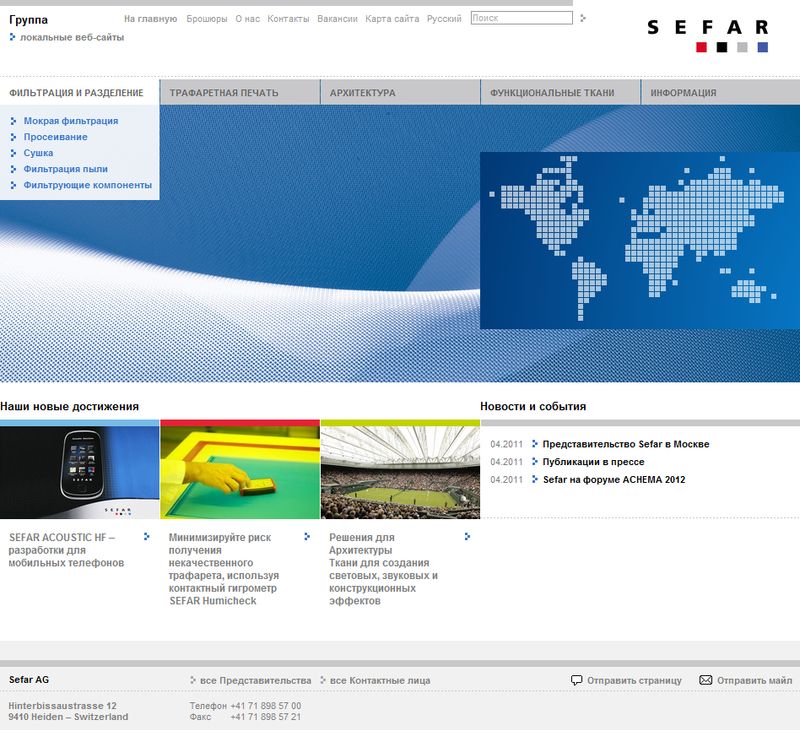This screenshot has width=800, height=731.
Task: Focus the Поиск search field
Action: tap(521, 18)
